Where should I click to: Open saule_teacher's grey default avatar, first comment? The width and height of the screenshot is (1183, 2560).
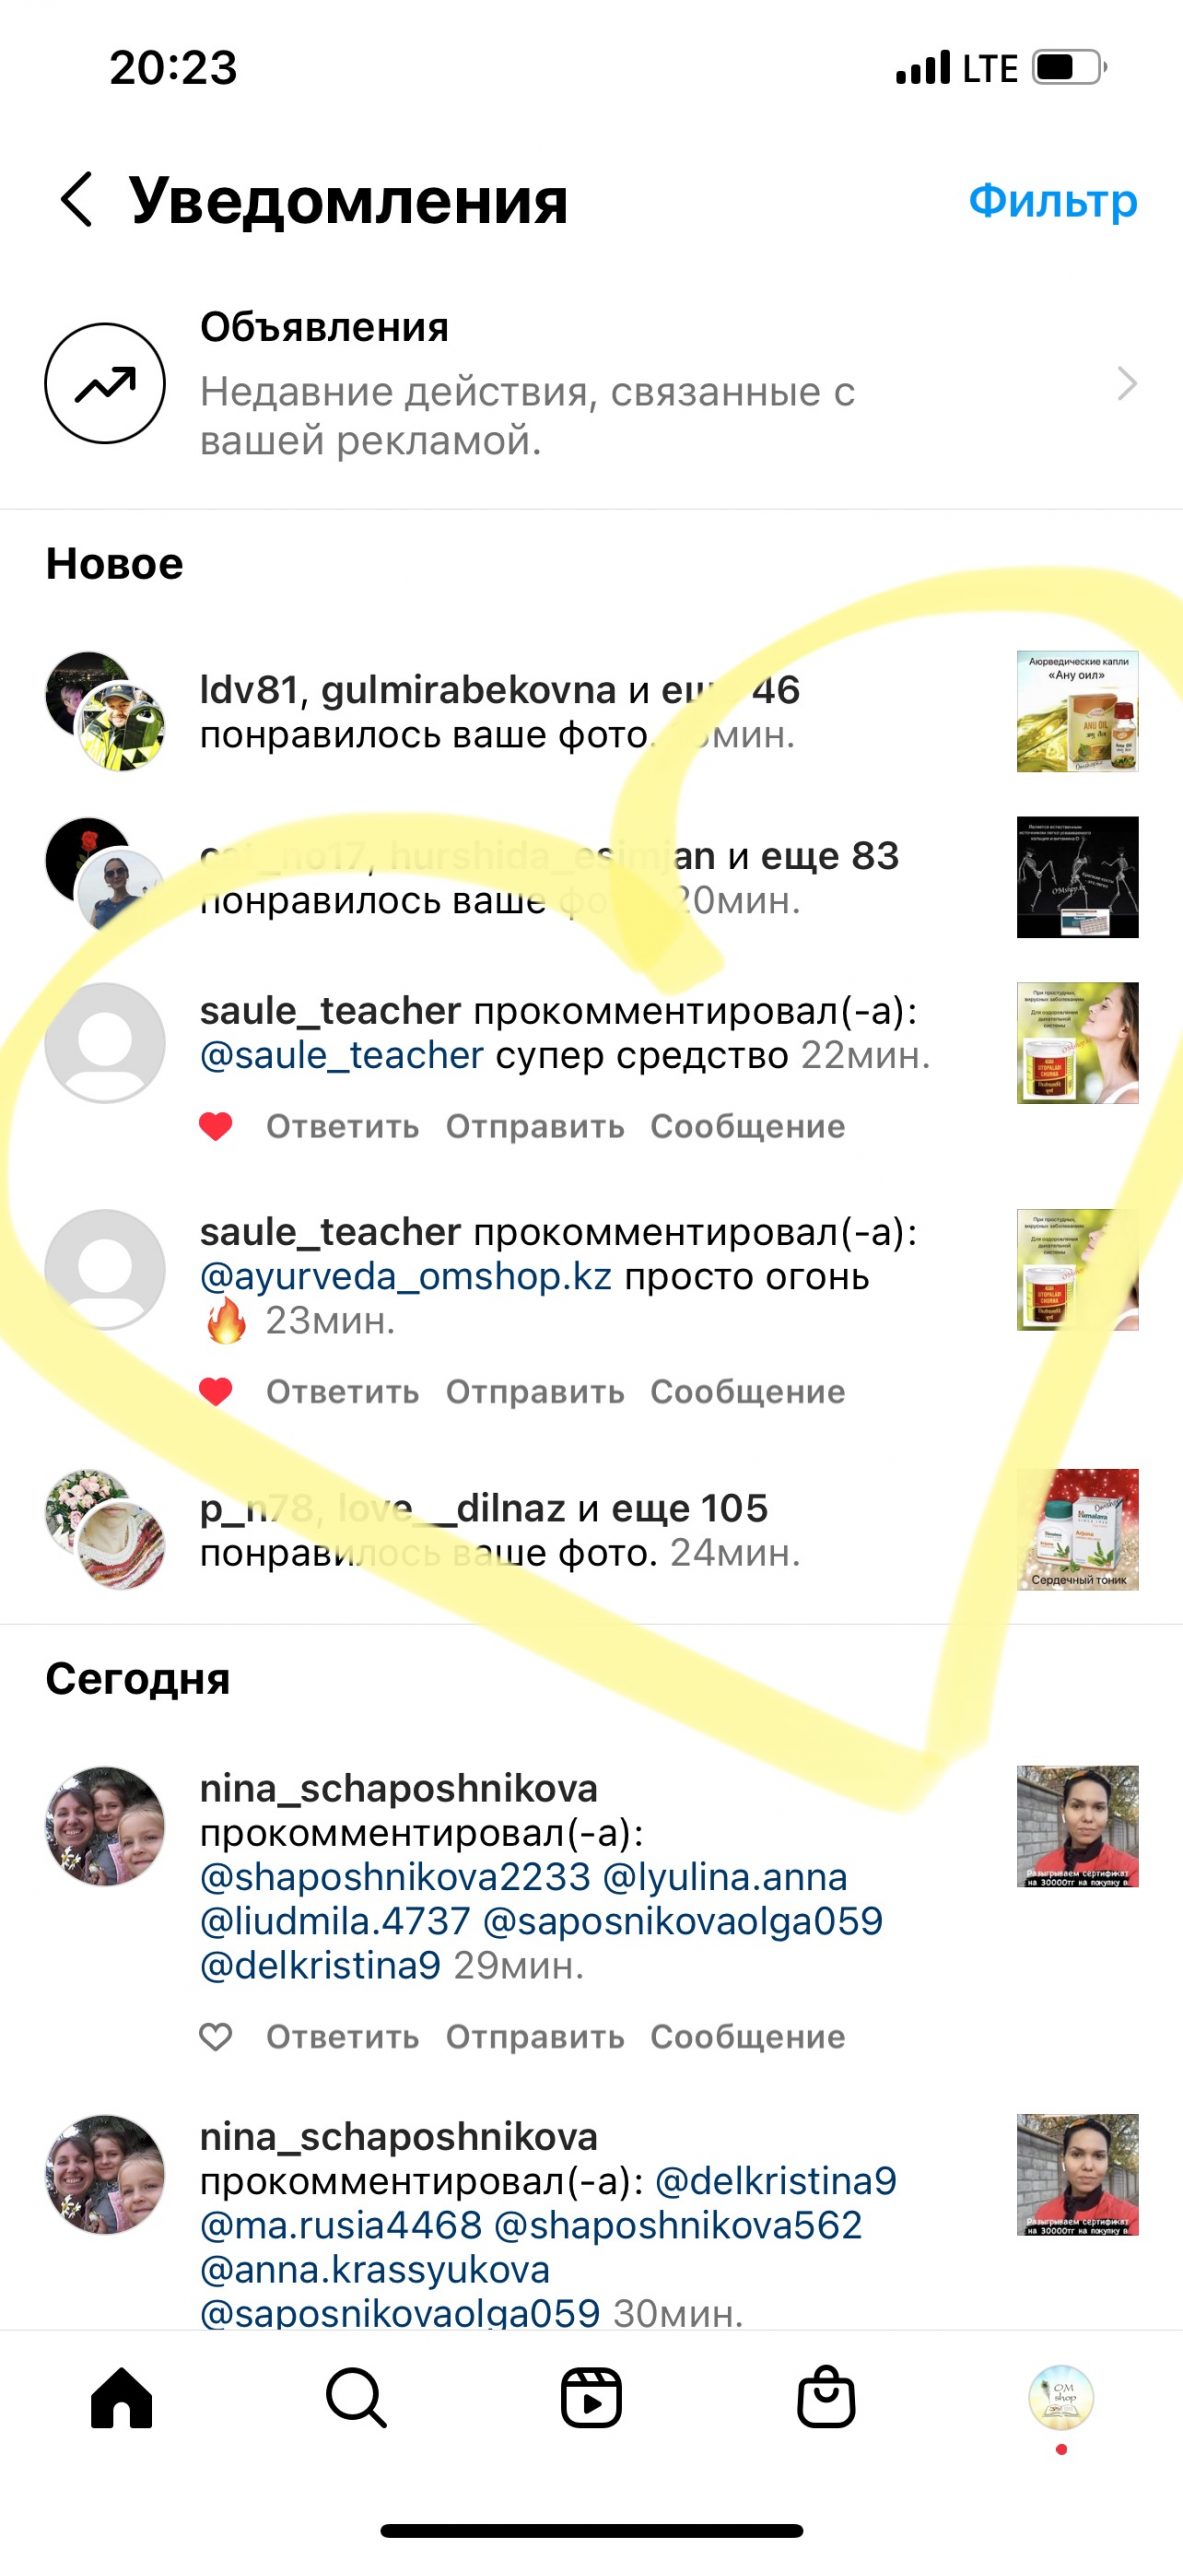(105, 1043)
